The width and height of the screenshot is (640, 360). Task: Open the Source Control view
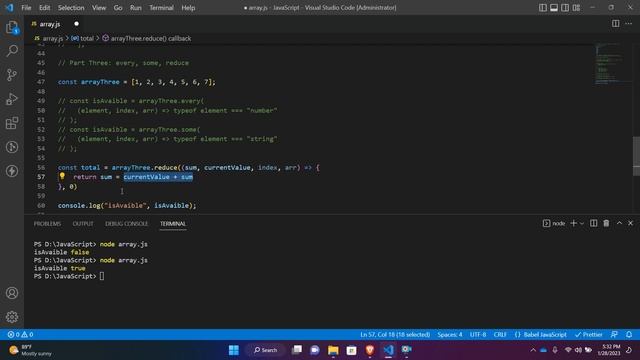12,75
